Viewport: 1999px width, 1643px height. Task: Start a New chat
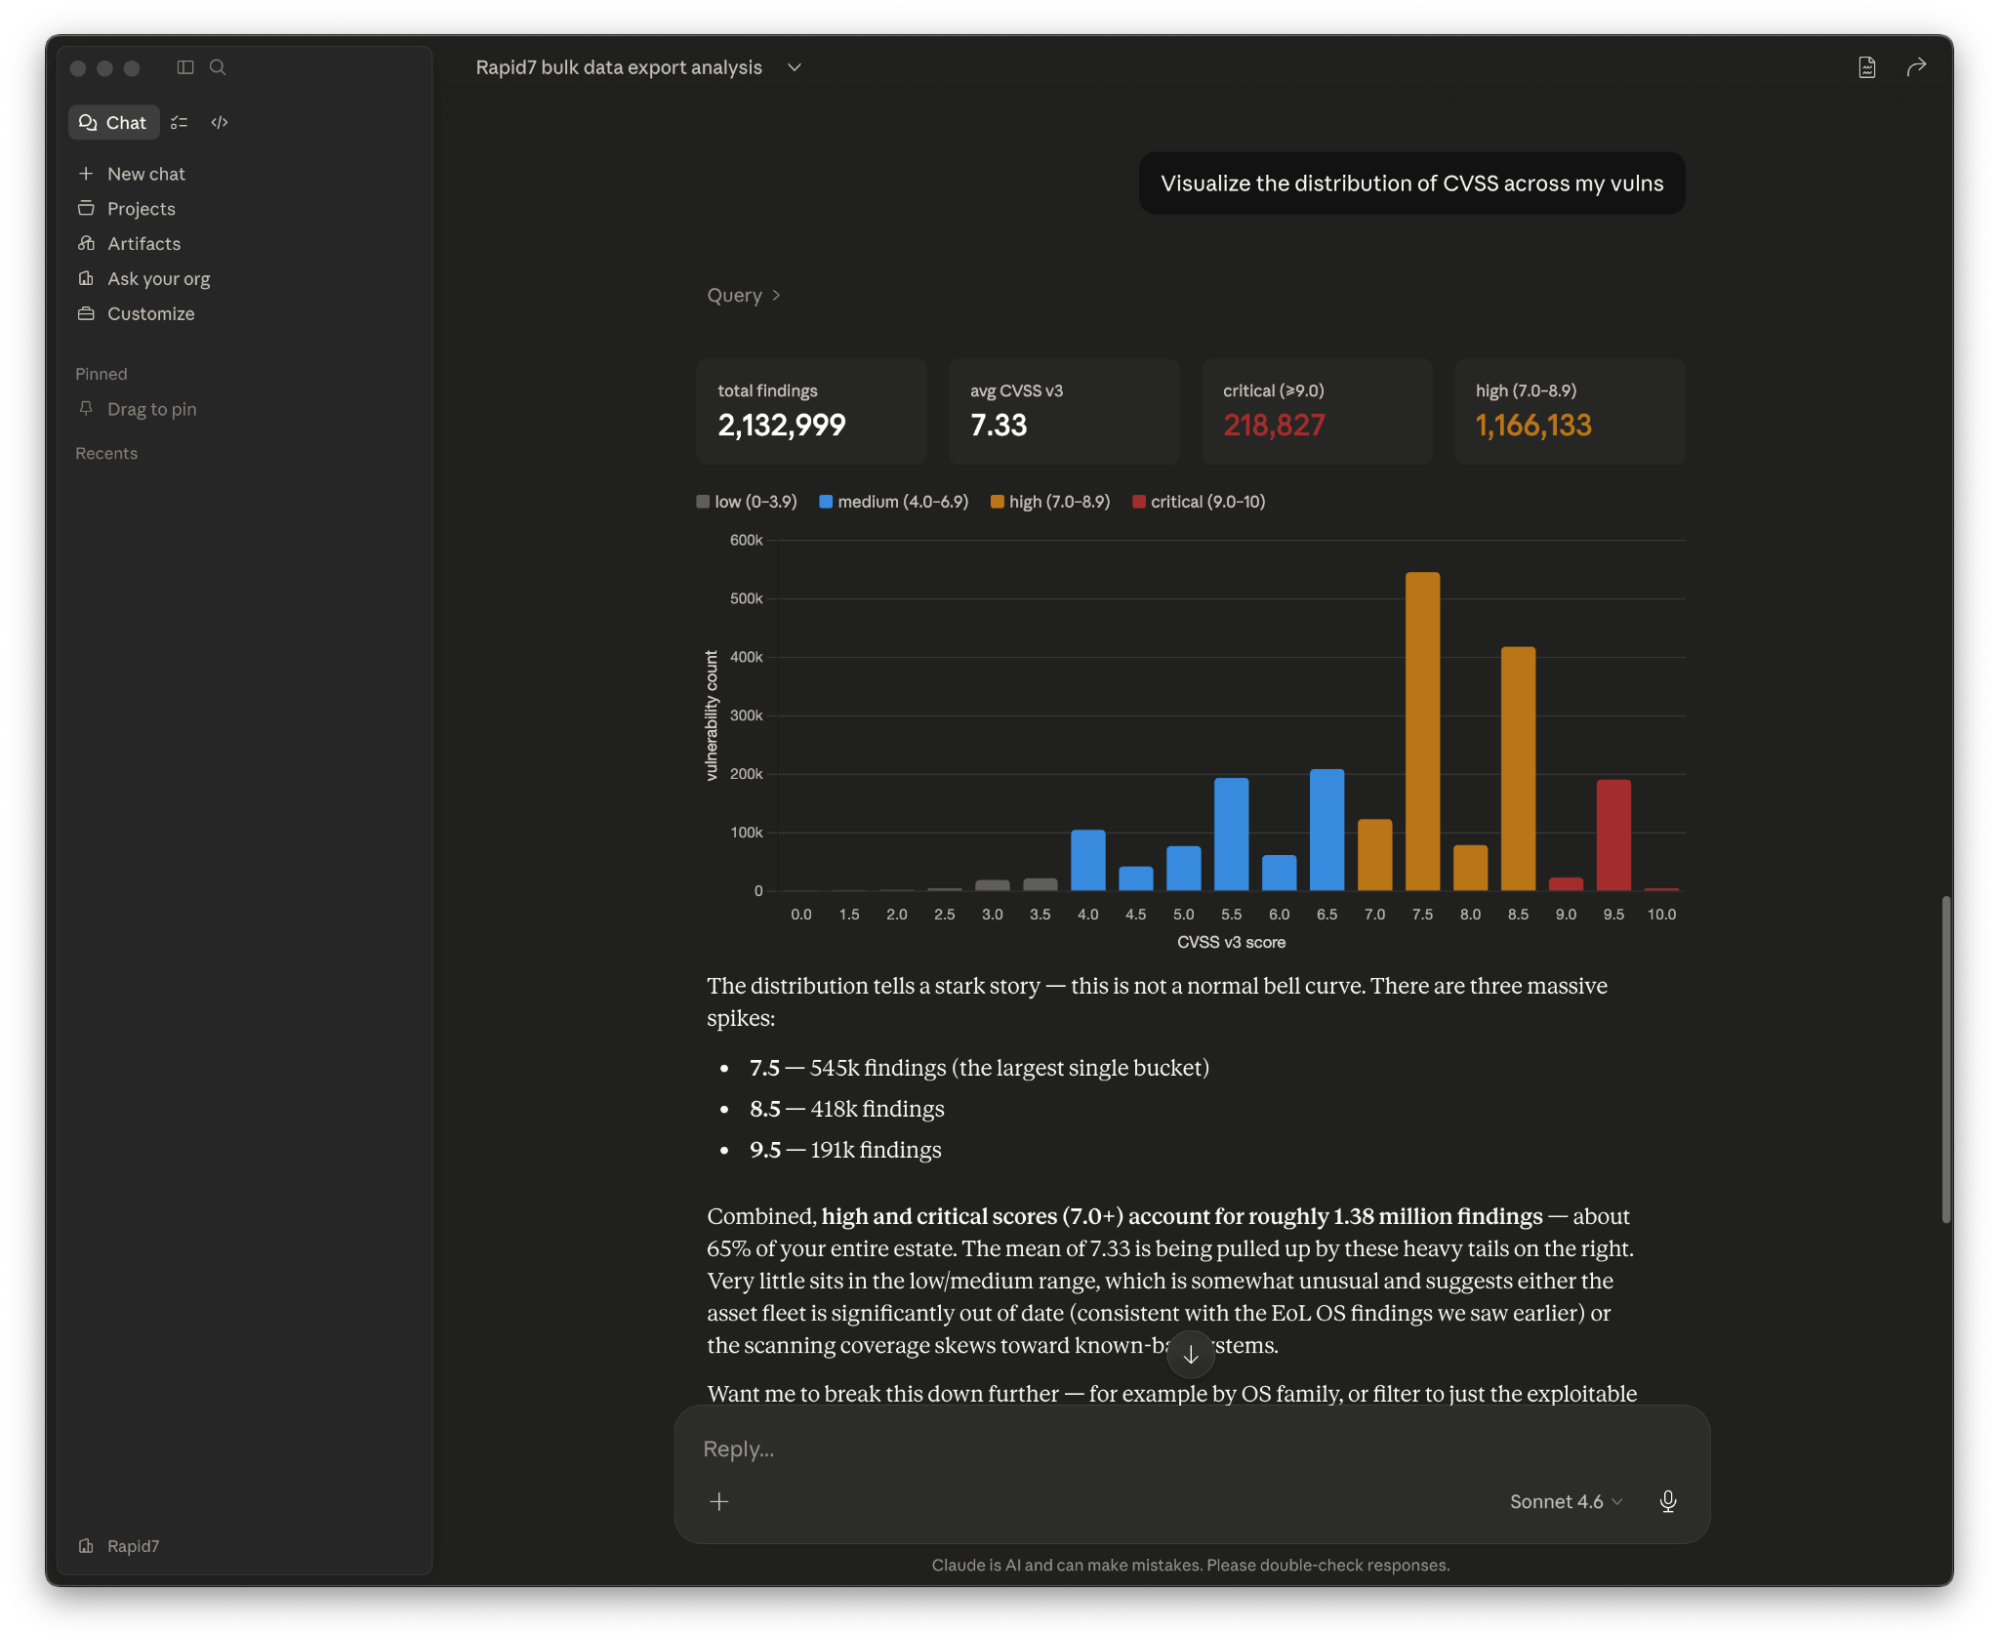145,174
